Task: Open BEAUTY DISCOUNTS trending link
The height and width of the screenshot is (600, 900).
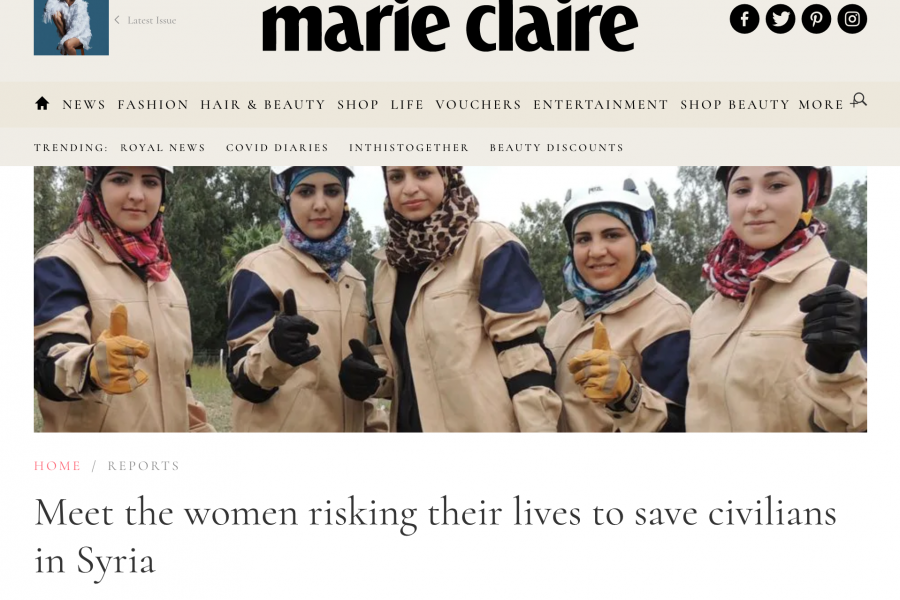Action: pos(556,148)
